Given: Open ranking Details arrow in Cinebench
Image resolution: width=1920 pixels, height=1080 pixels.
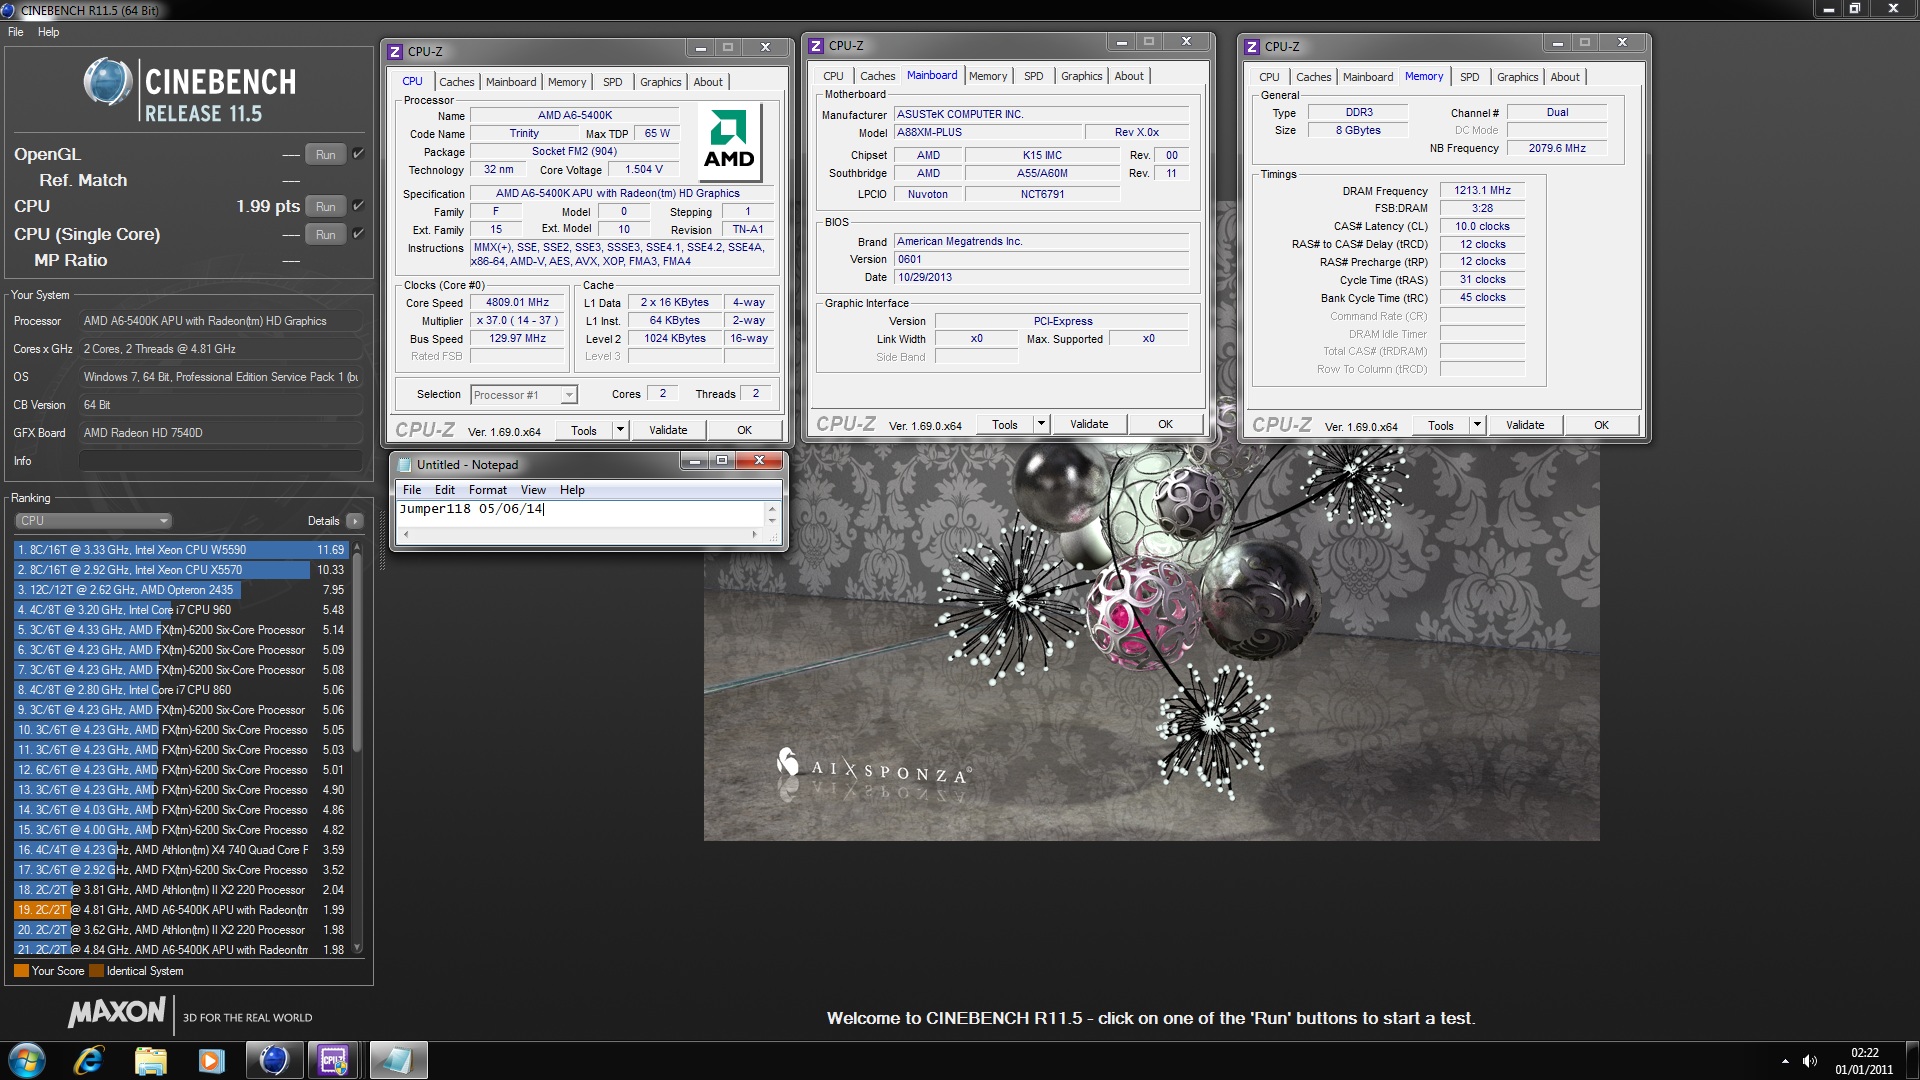Looking at the screenshot, I should tap(354, 521).
